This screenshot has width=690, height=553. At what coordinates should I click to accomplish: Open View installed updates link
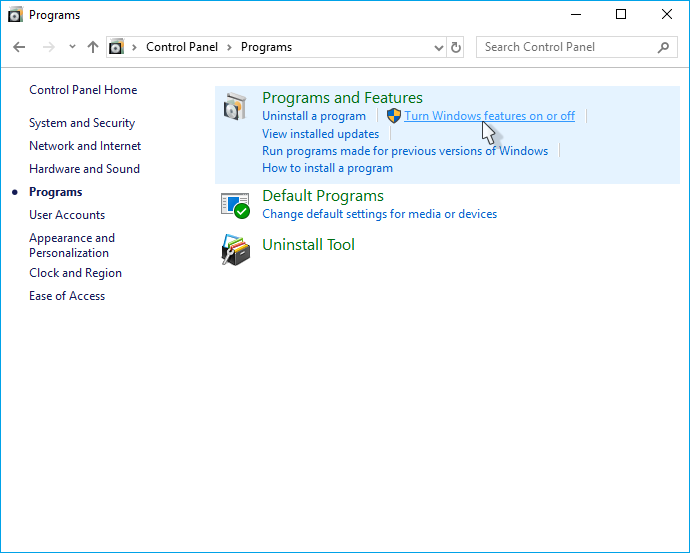pyautogui.click(x=320, y=134)
